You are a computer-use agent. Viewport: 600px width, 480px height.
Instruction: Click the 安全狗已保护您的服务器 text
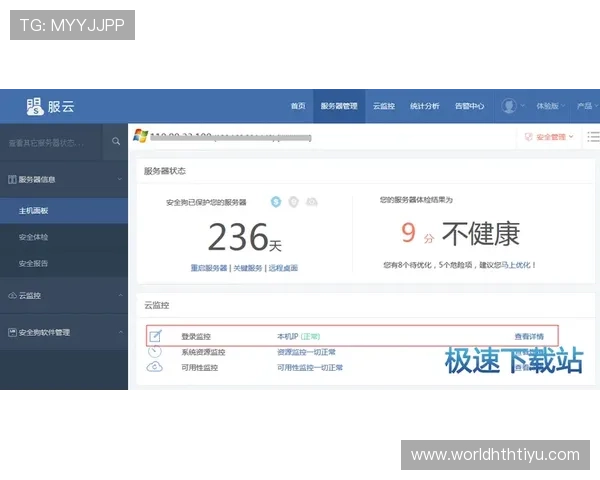[x=206, y=202]
